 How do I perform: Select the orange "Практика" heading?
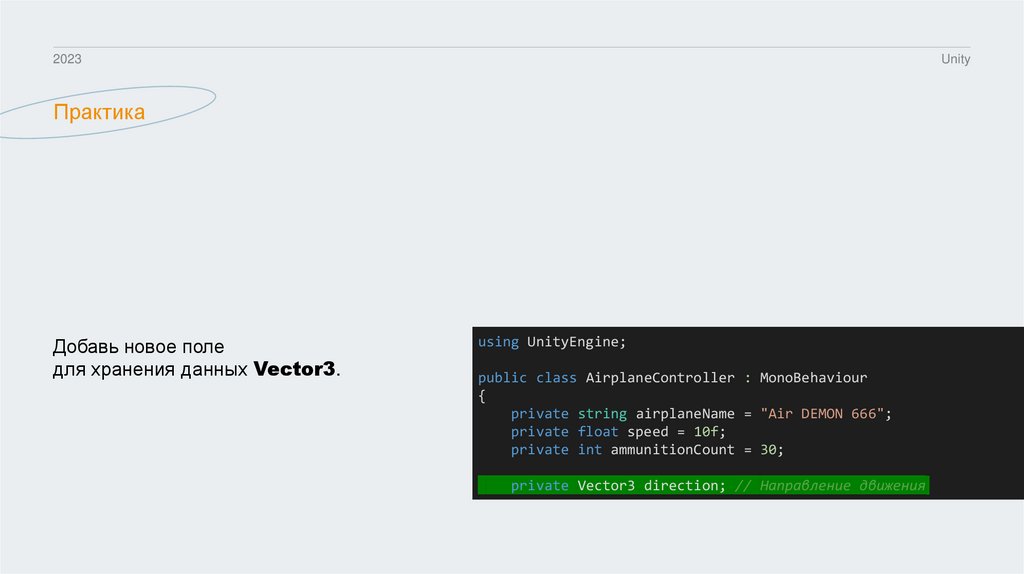[x=99, y=112]
